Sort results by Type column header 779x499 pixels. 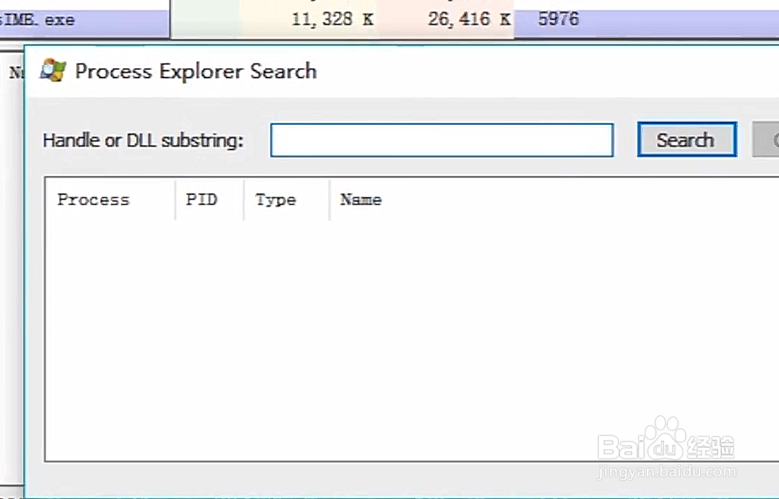[x=286, y=199]
